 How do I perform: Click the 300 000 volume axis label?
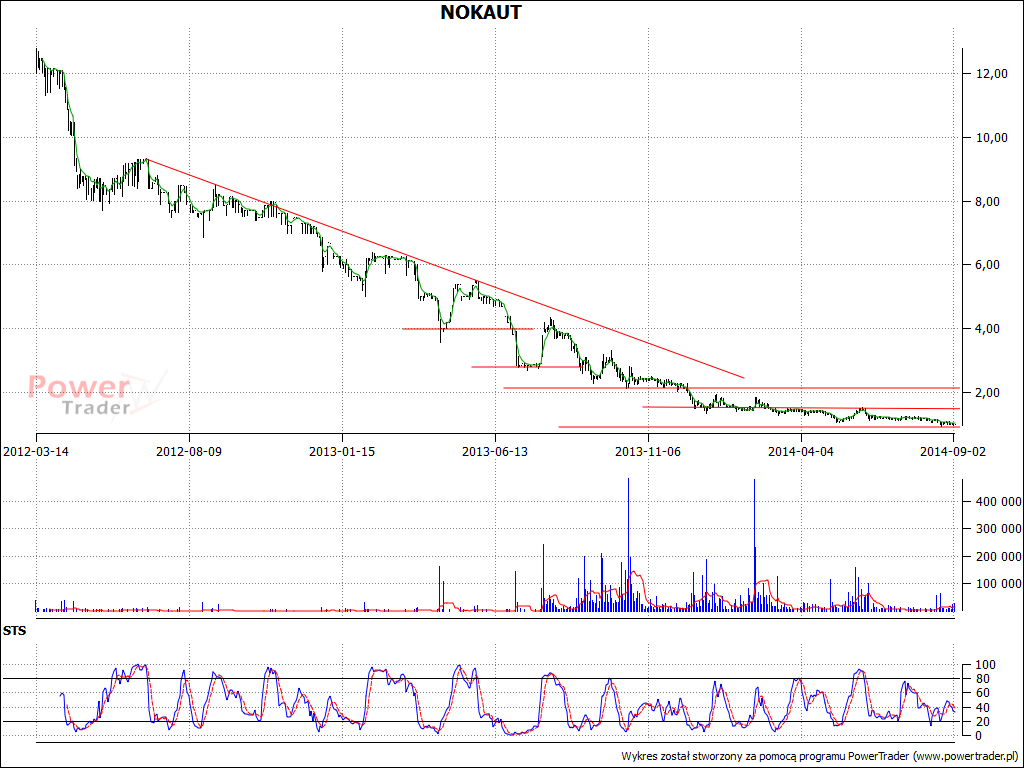coord(999,529)
